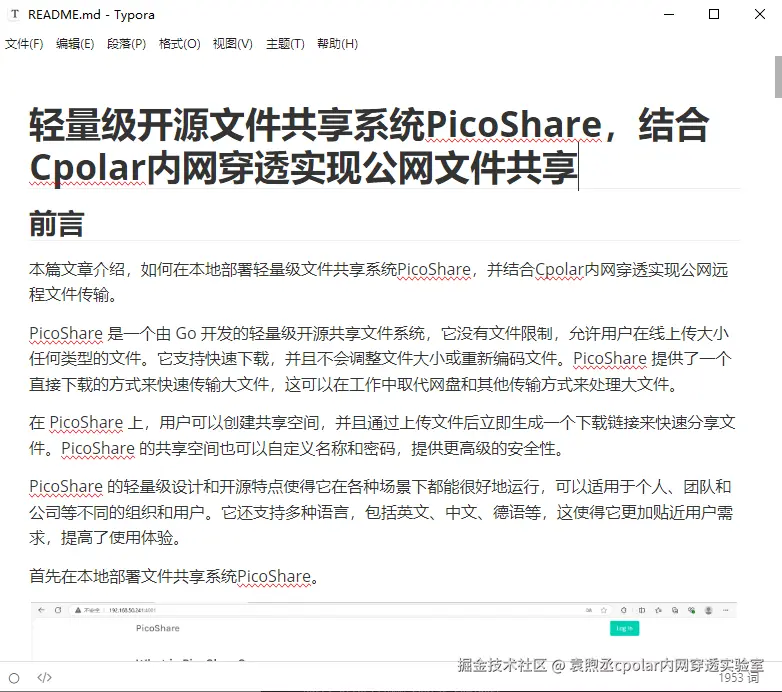Close the Typora window
The image size is (782, 692).
pos(760,14)
